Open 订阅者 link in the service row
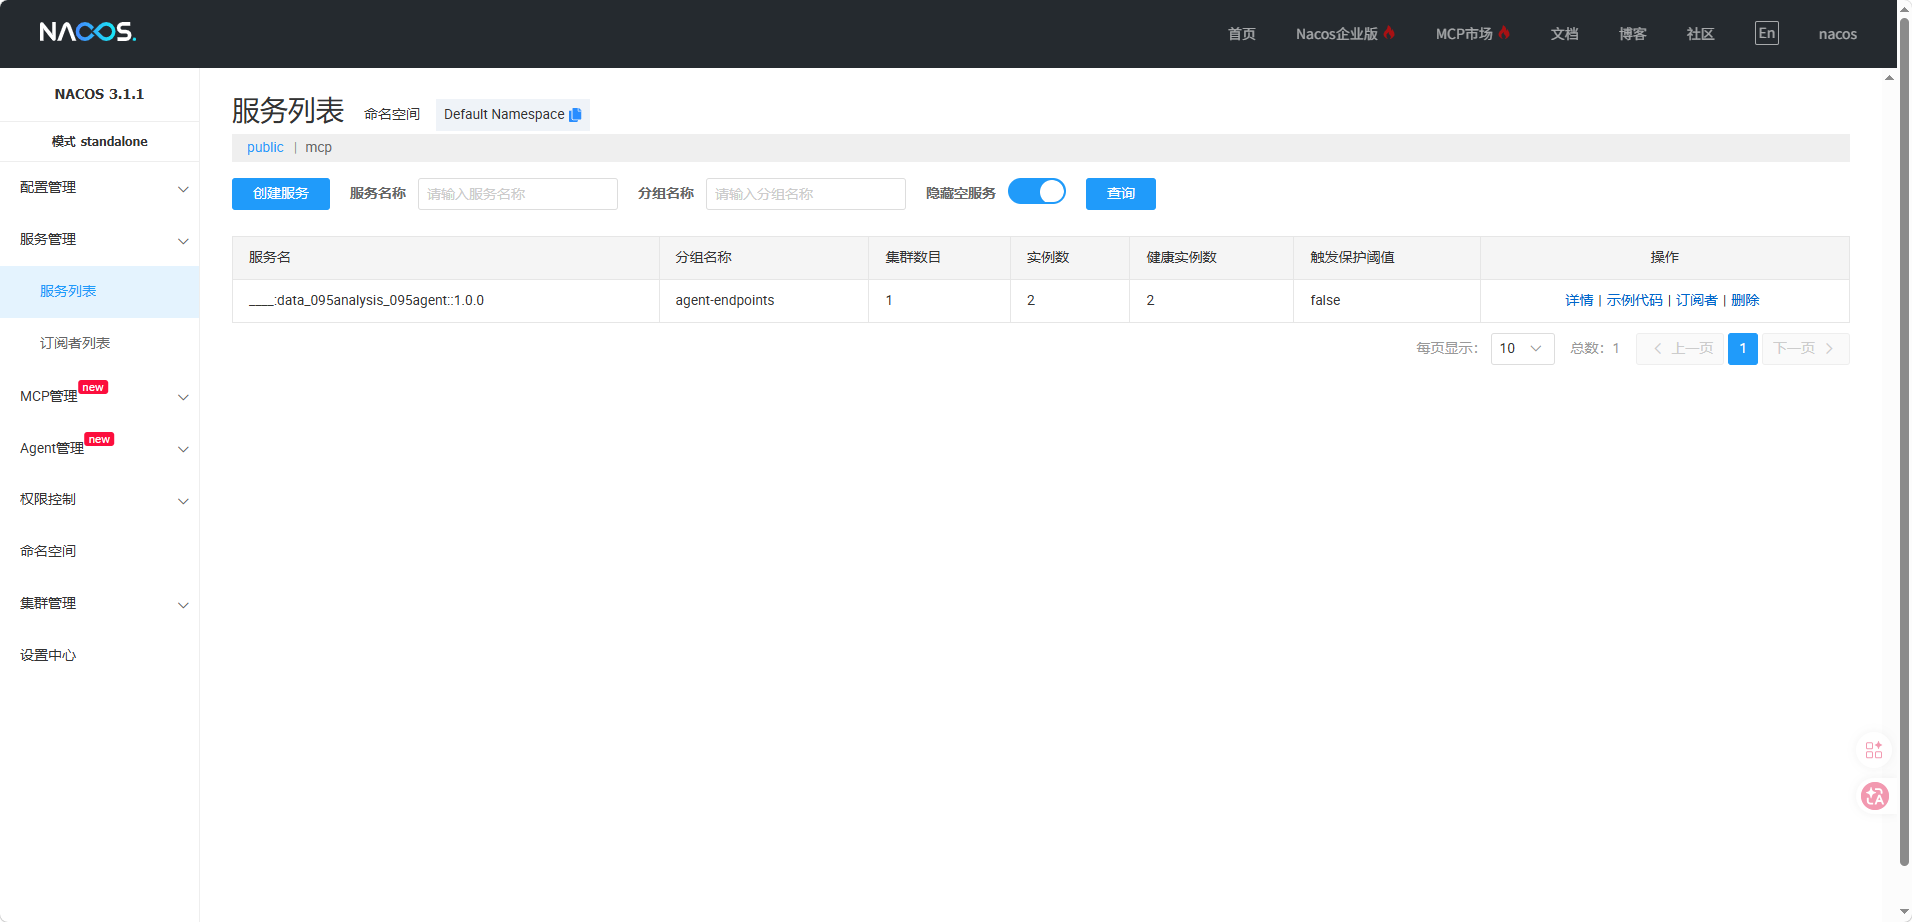 1696,300
